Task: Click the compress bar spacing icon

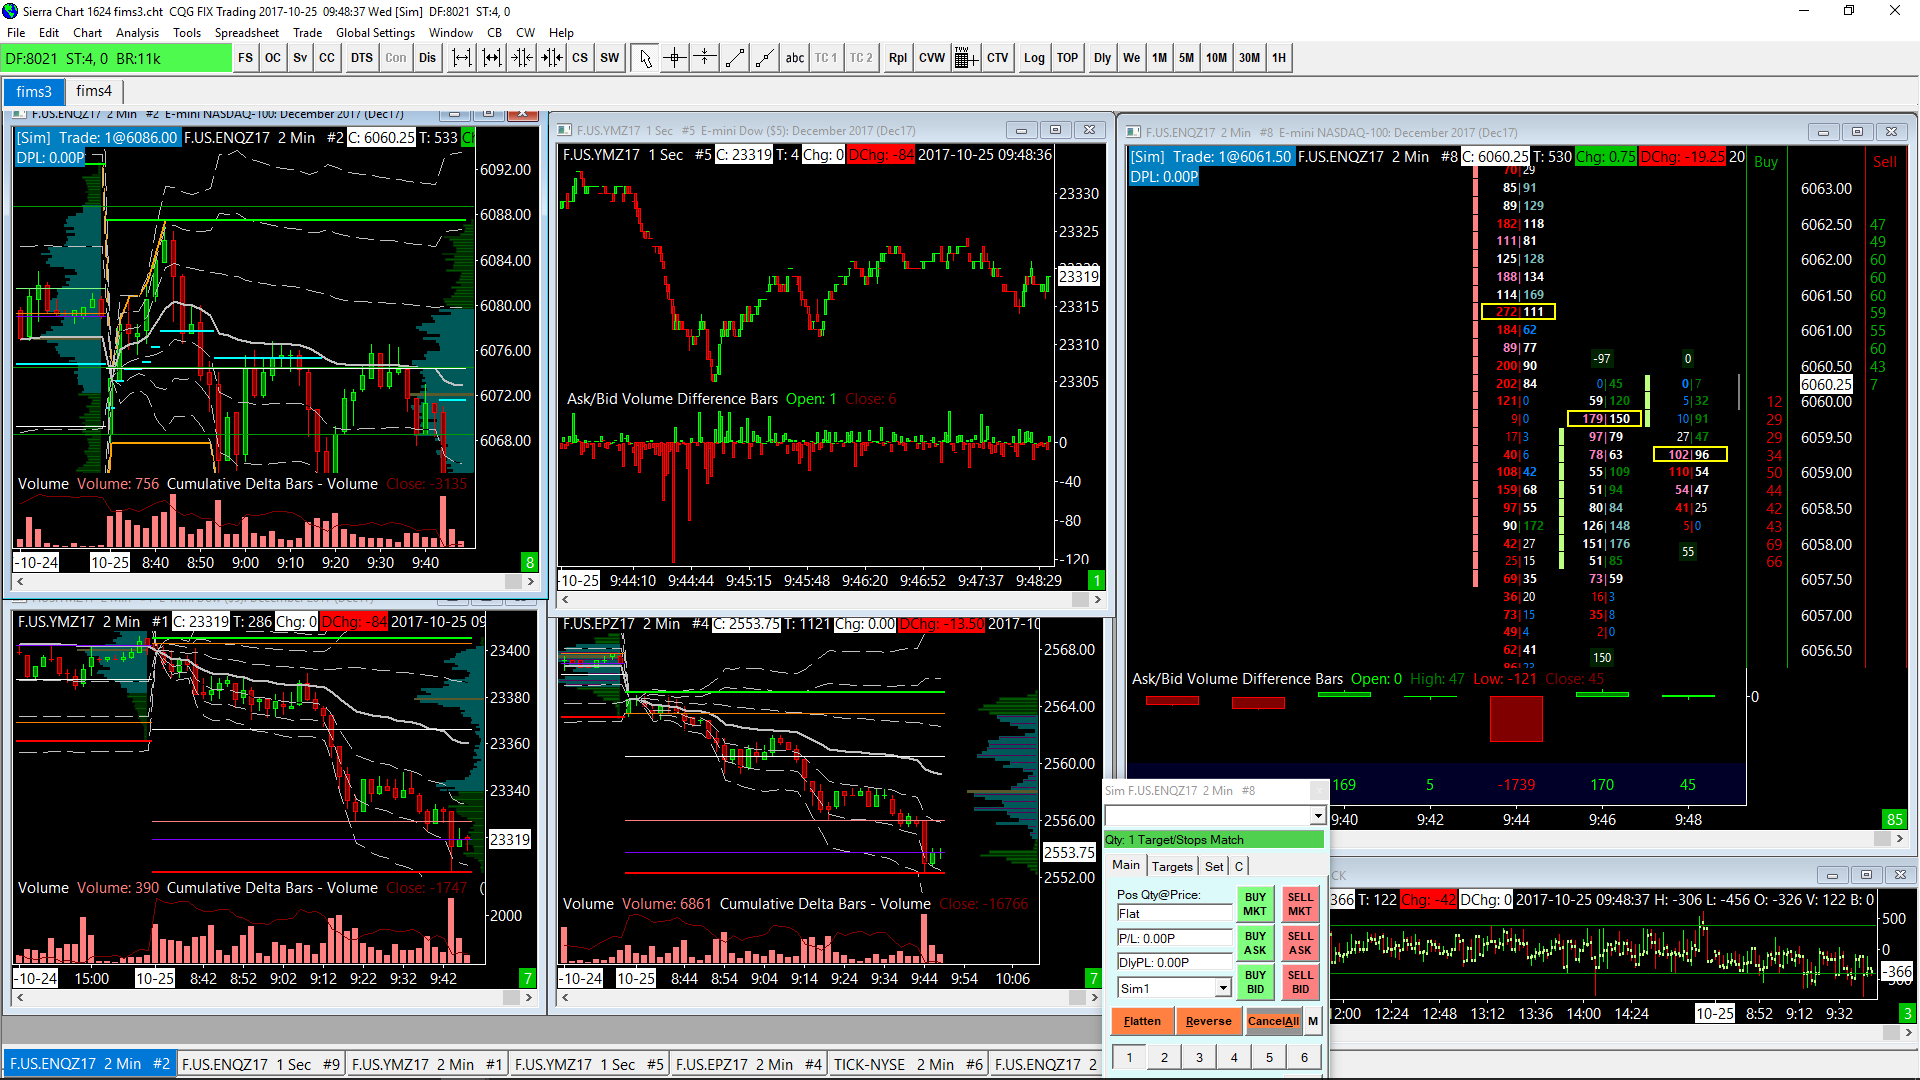Action: pos(522,58)
